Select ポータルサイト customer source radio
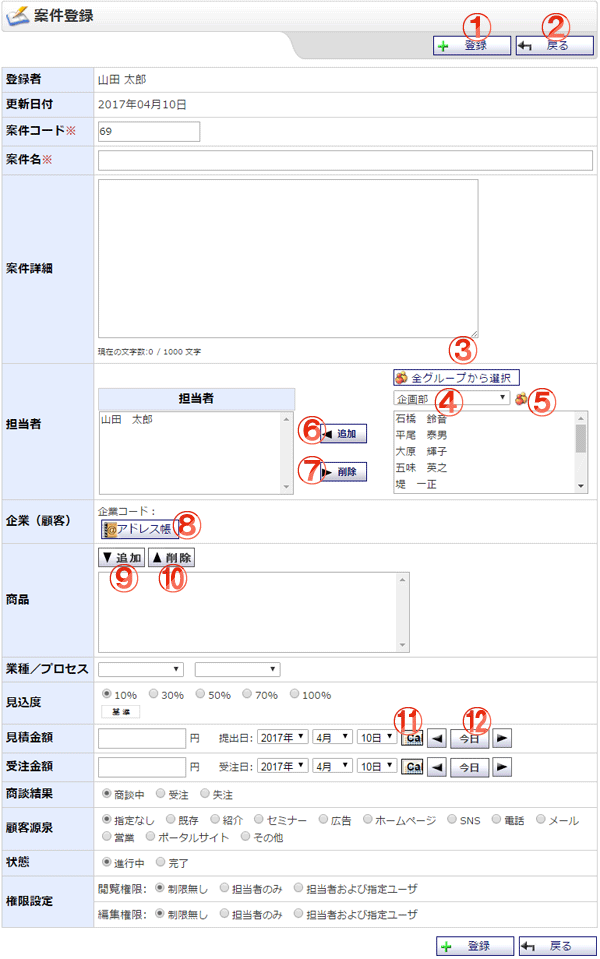Screen dimensions: 600x959 150,836
